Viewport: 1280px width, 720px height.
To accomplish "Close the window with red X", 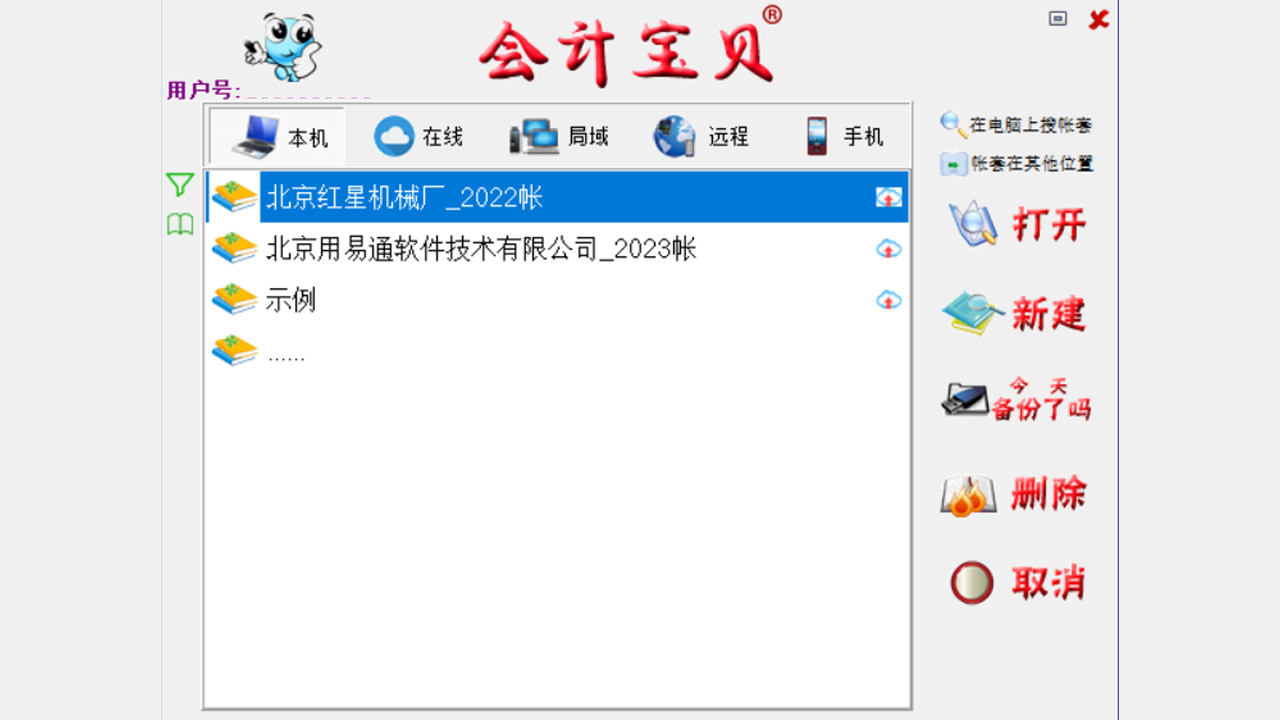I will click(x=1099, y=19).
